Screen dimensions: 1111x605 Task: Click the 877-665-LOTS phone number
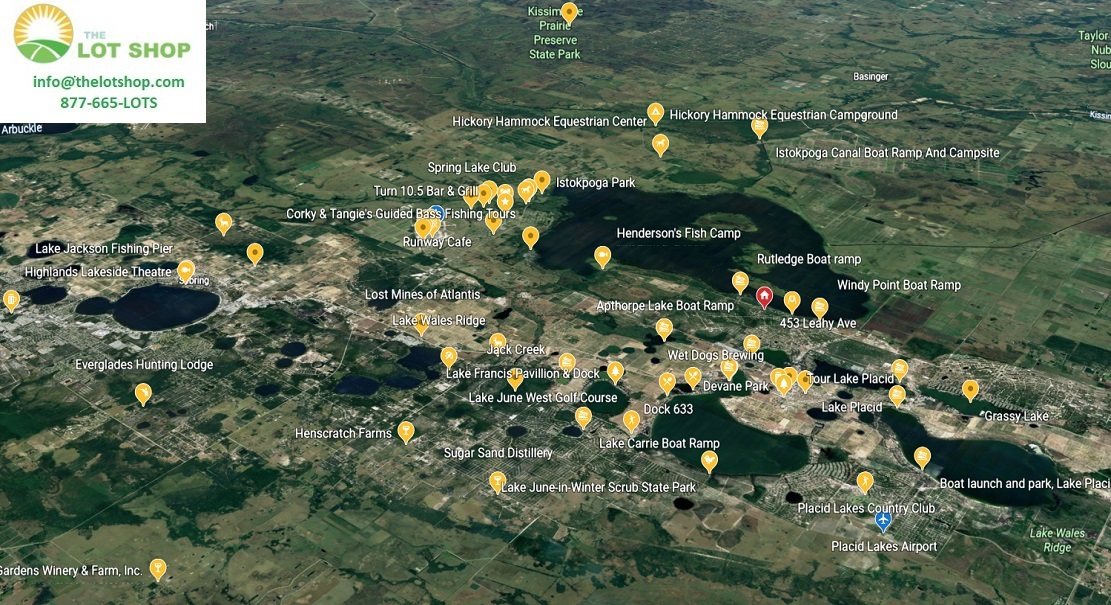point(108,103)
